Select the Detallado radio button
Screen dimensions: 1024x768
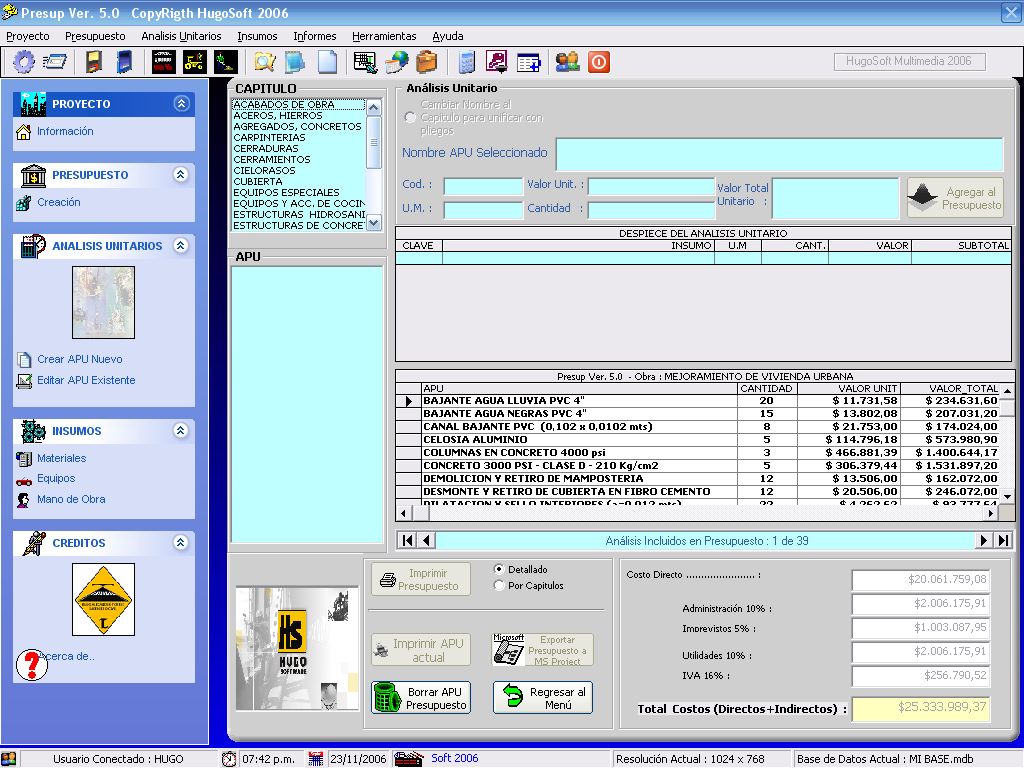coord(499,569)
